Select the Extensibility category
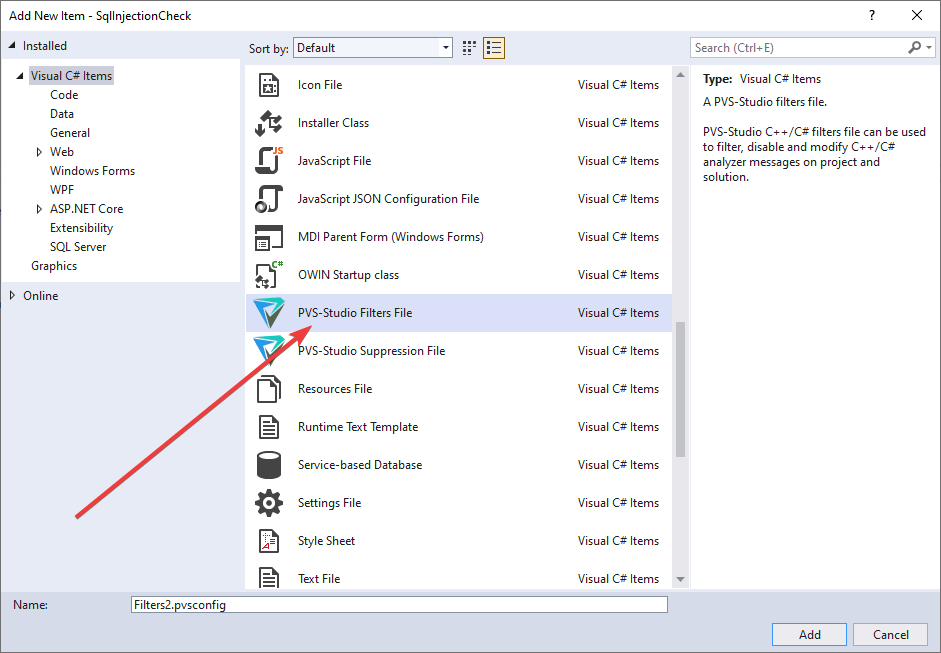Screen dimensions: 941x653 (x=81, y=228)
